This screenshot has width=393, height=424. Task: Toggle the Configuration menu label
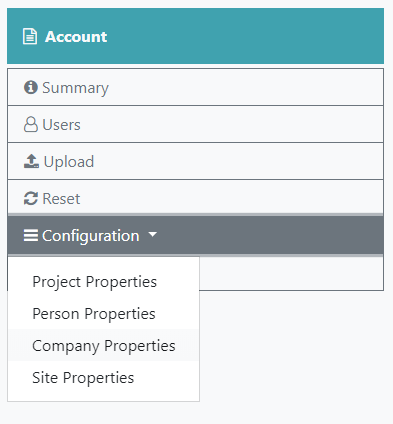point(91,236)
